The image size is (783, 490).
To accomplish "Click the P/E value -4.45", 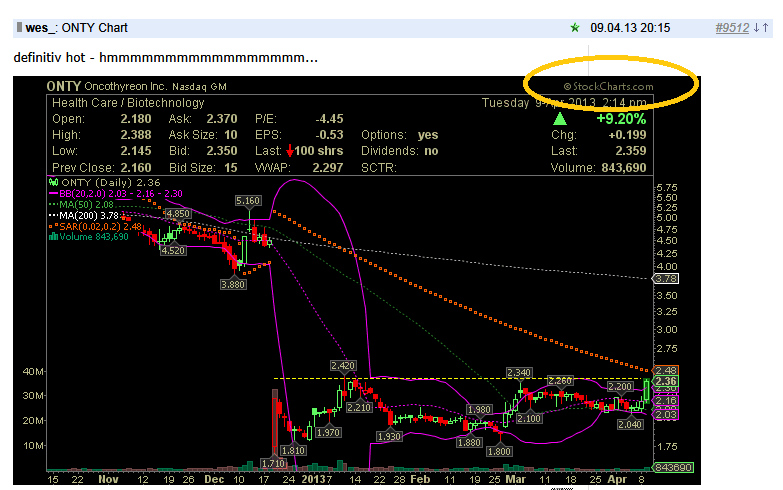I will 329,119.
